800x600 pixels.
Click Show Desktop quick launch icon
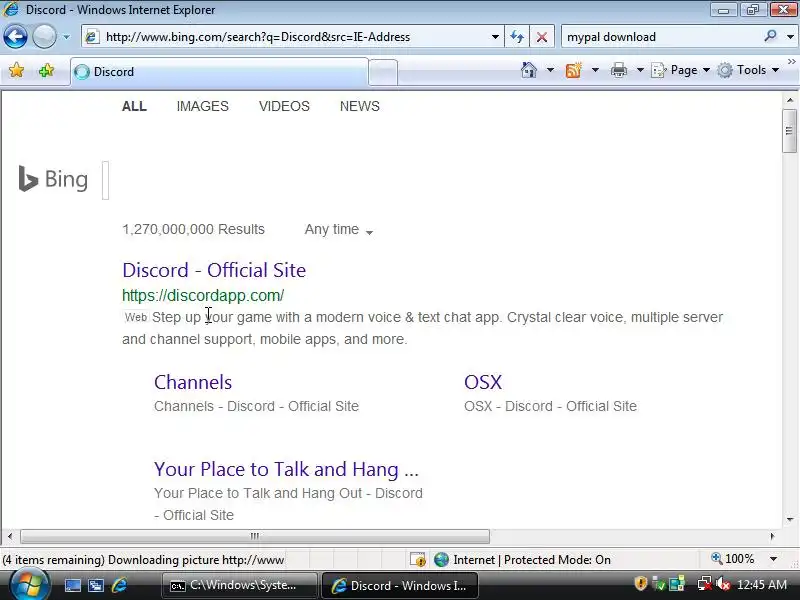pos(72,585)
